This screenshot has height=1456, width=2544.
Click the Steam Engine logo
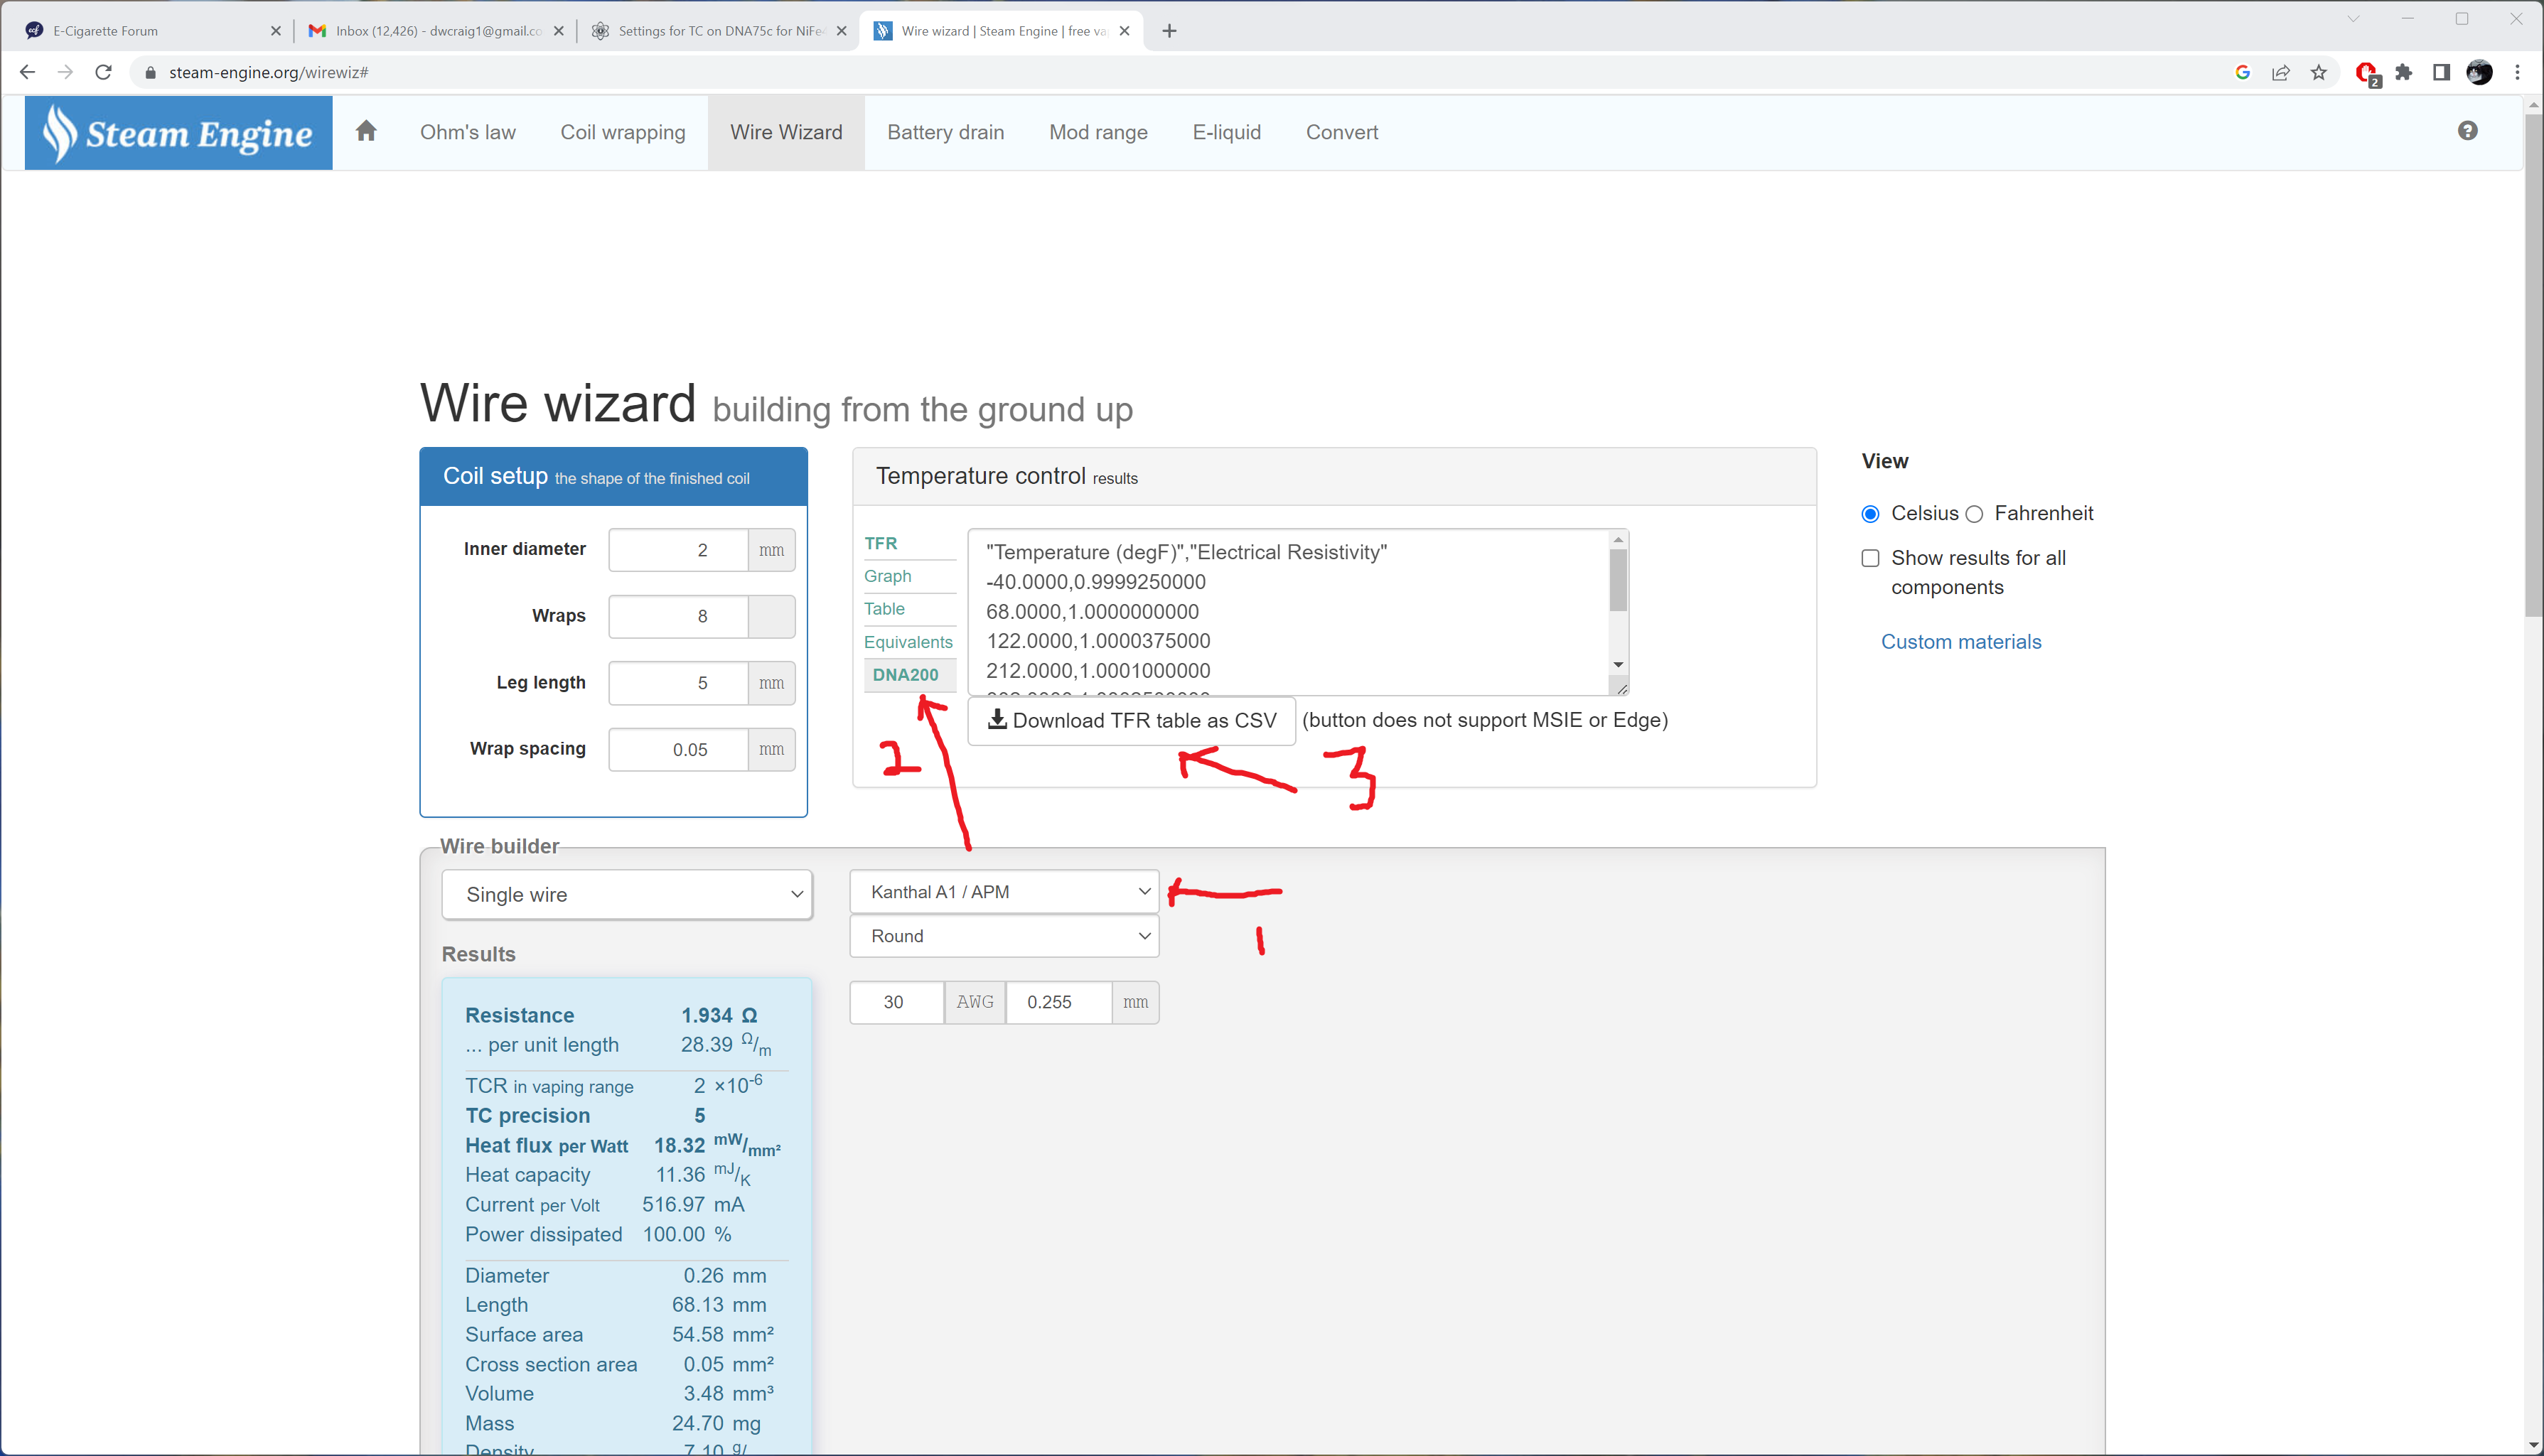(179, 133)
